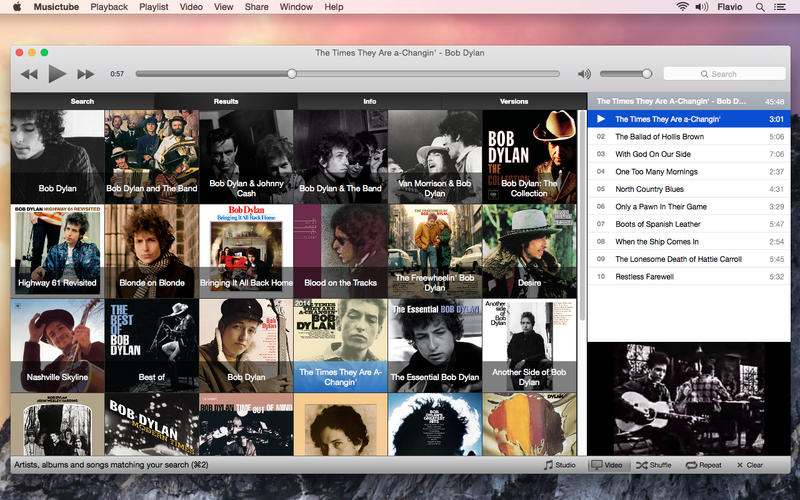Open the Info tab
This screenshot has width=800, height=500.
point(370,101)
